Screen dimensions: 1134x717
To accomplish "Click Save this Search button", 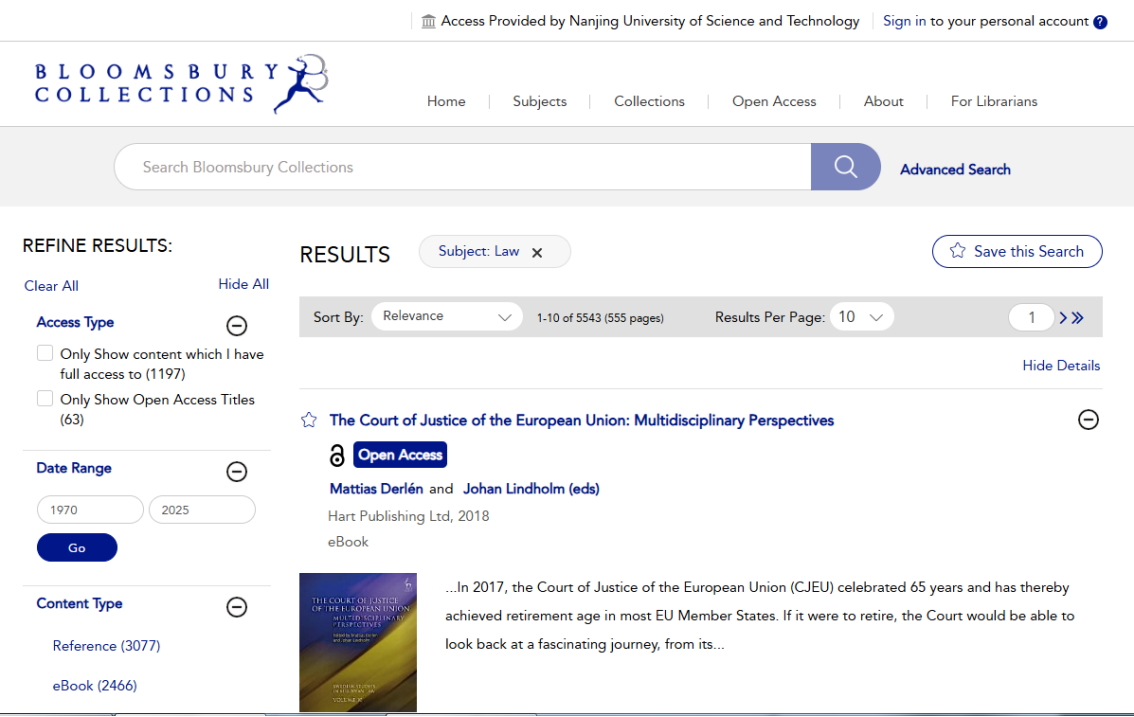I will (x=1017, y=251).
